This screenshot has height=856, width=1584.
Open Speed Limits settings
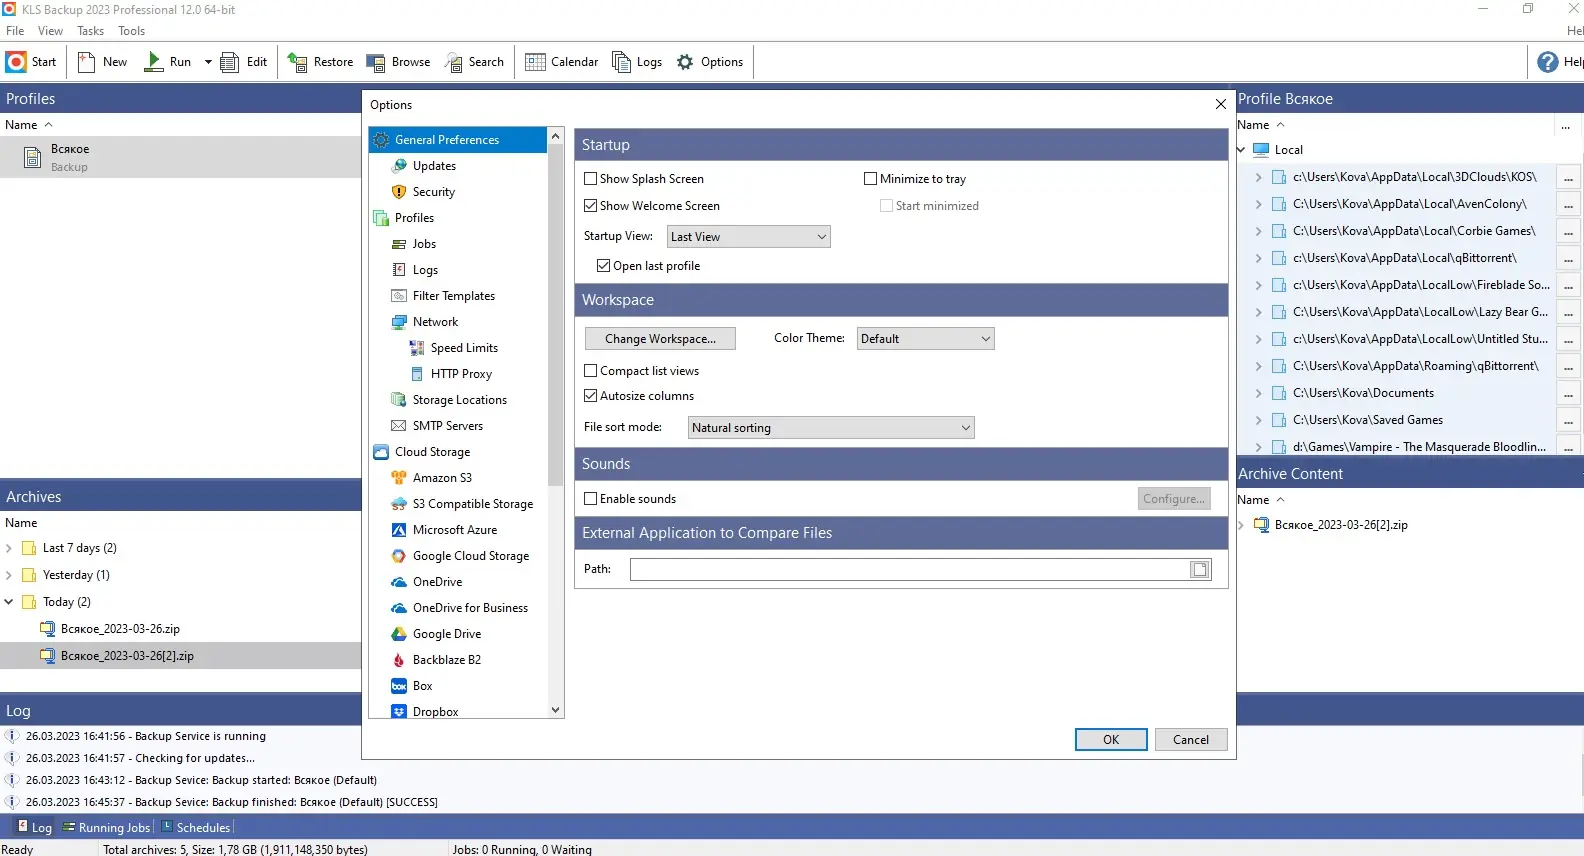tap(464, 348)
